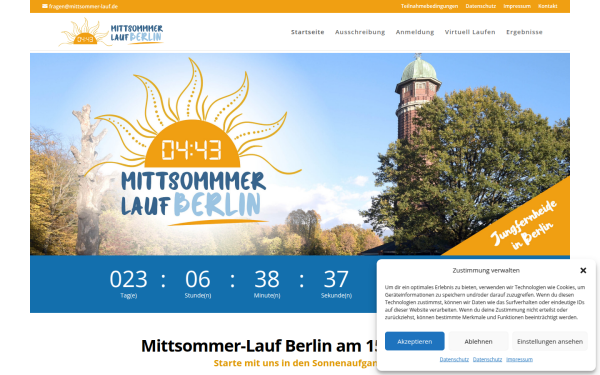Screen dimensions: 600x375
Task: Click the Stunde(n) countdown label
Action: tap(198, 296)
